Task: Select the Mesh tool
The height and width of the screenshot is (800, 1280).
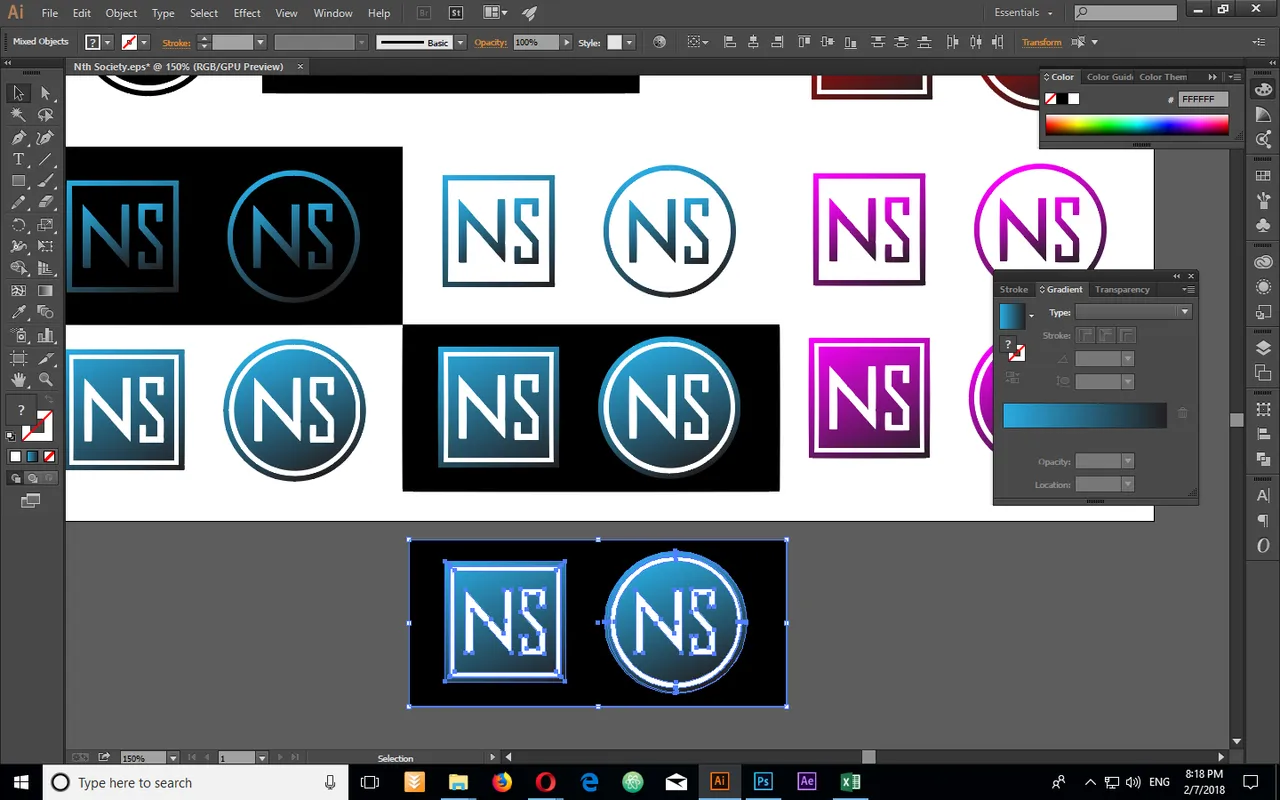Action: [18, 291]
